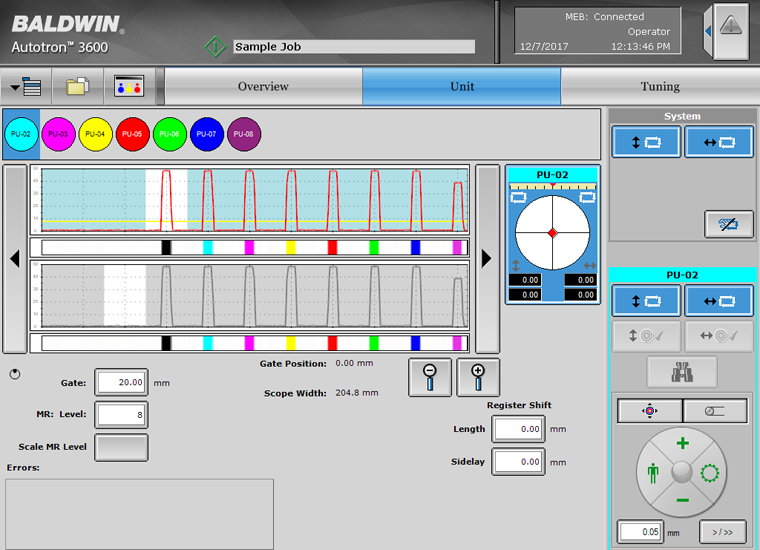Shift the scope view left with the black arrow
760x550 pixels.
point(15,259)
